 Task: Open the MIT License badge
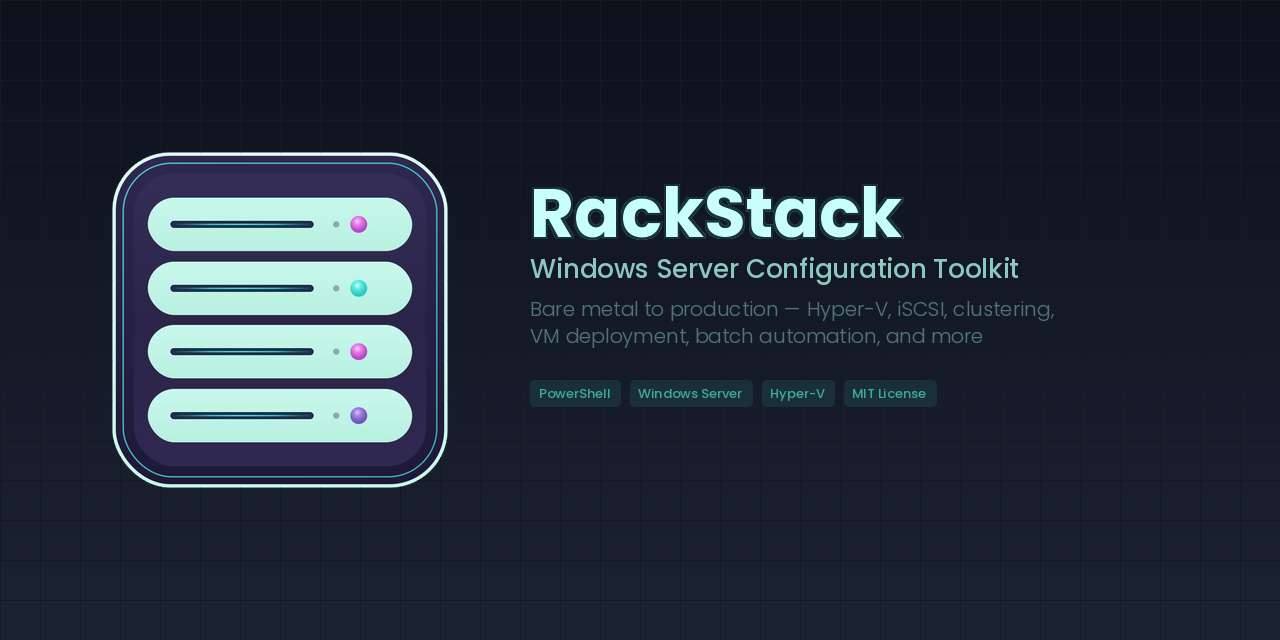890,393
